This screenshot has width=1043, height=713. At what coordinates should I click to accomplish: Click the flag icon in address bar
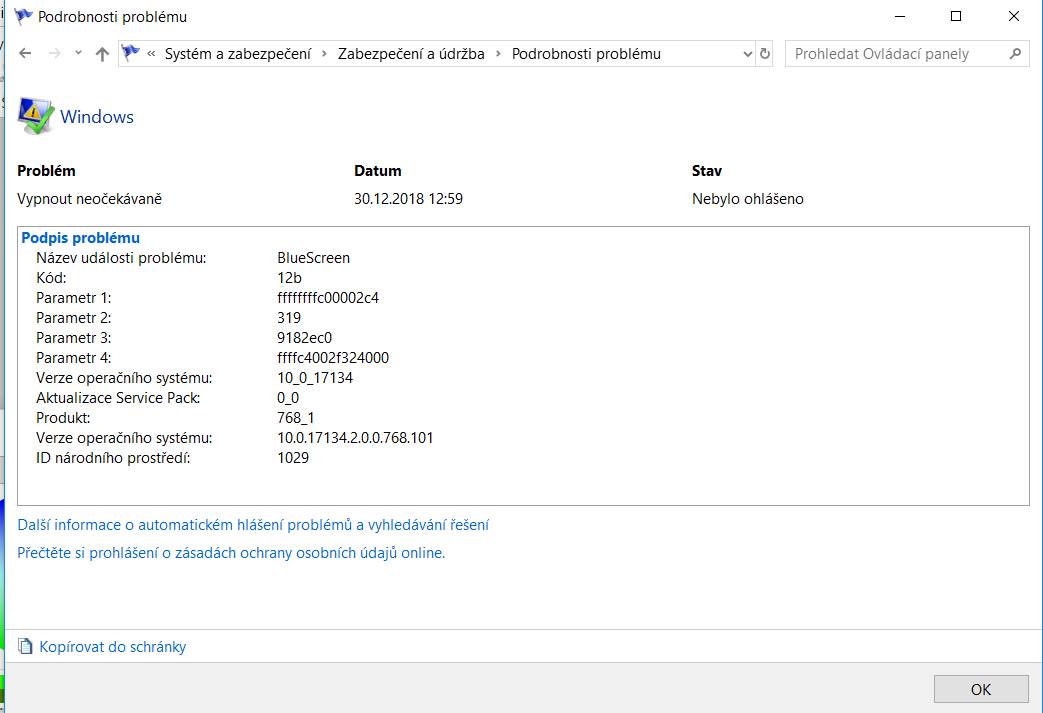(131, 54)
